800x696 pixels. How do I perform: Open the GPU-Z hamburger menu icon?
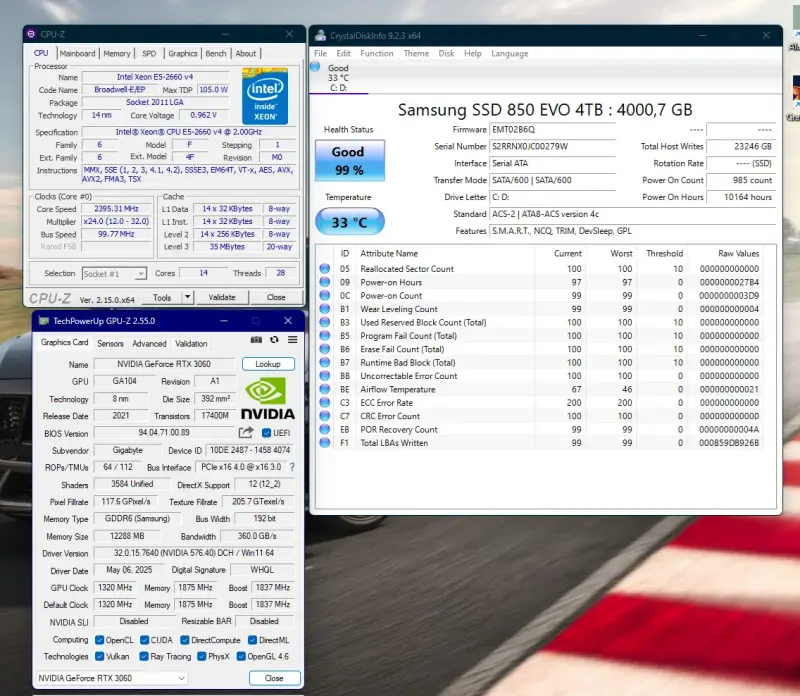292,340
